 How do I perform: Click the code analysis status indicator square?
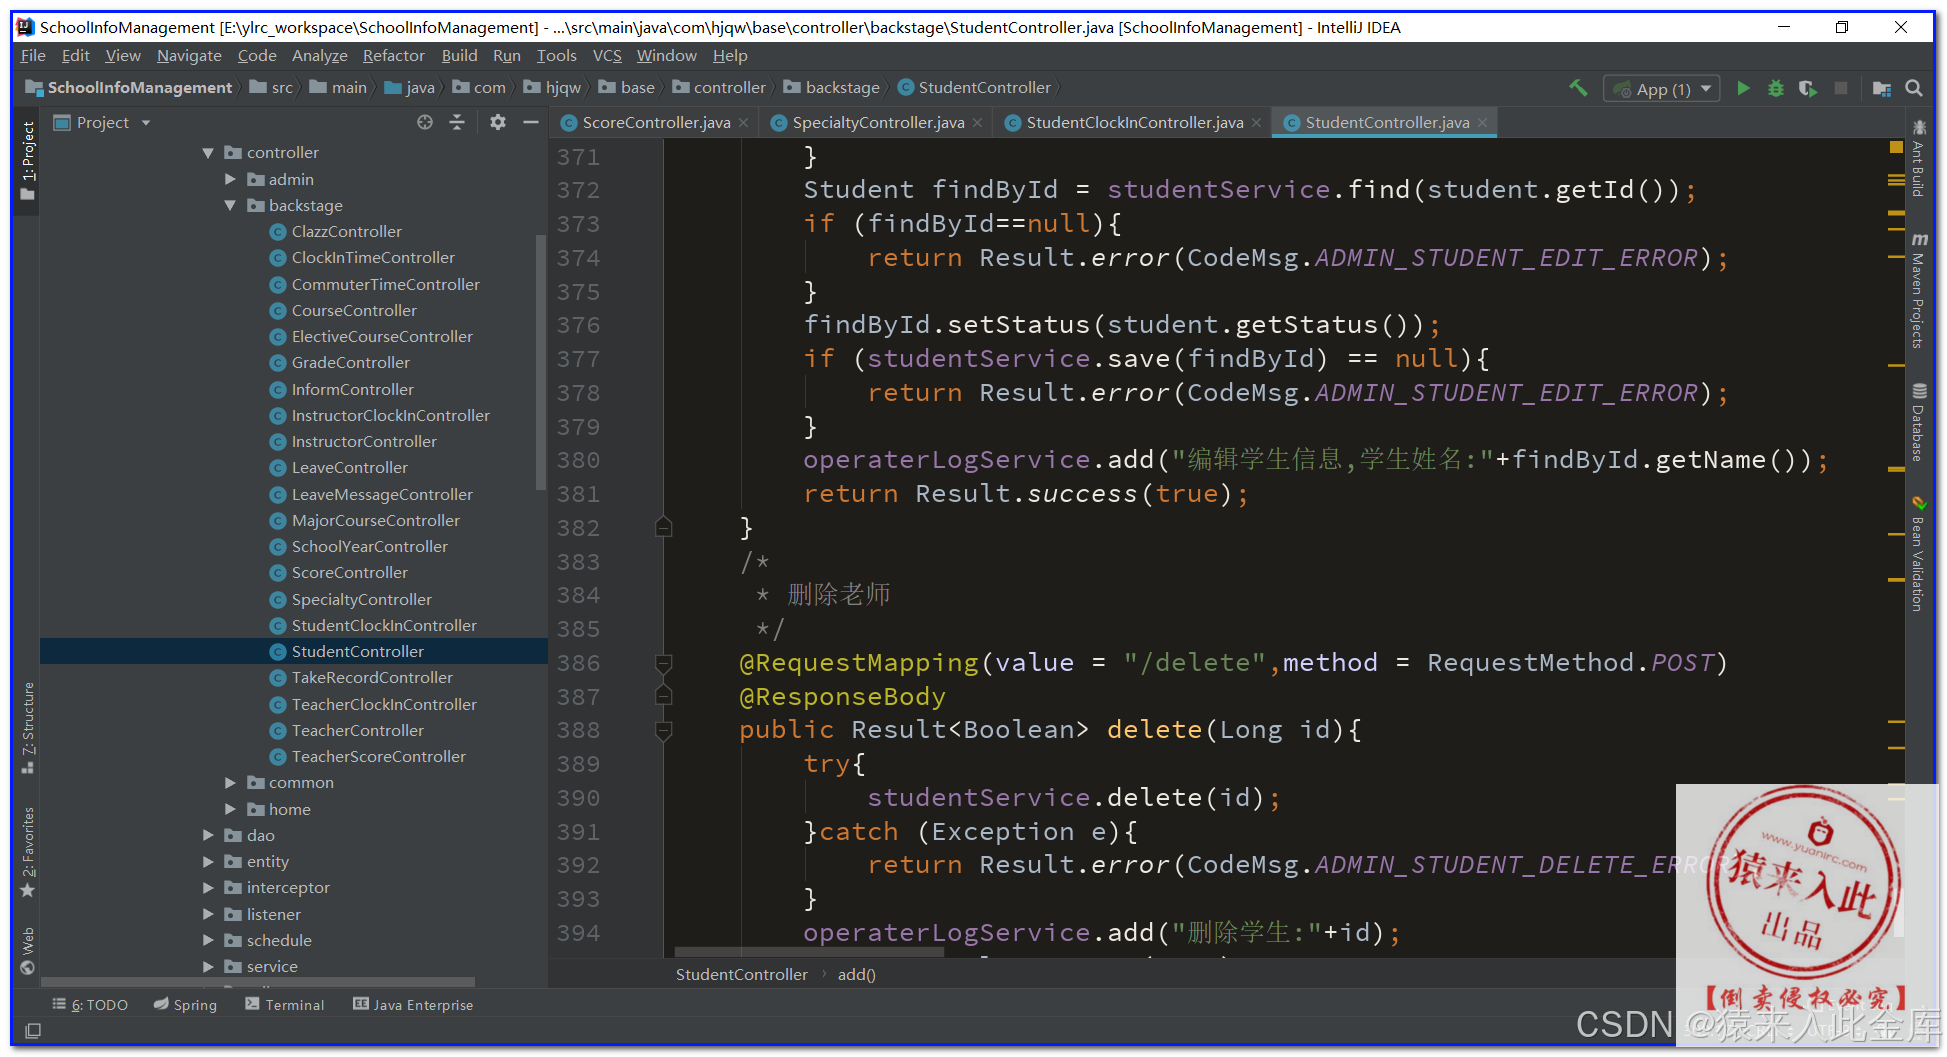click(x=1896, y=147)
